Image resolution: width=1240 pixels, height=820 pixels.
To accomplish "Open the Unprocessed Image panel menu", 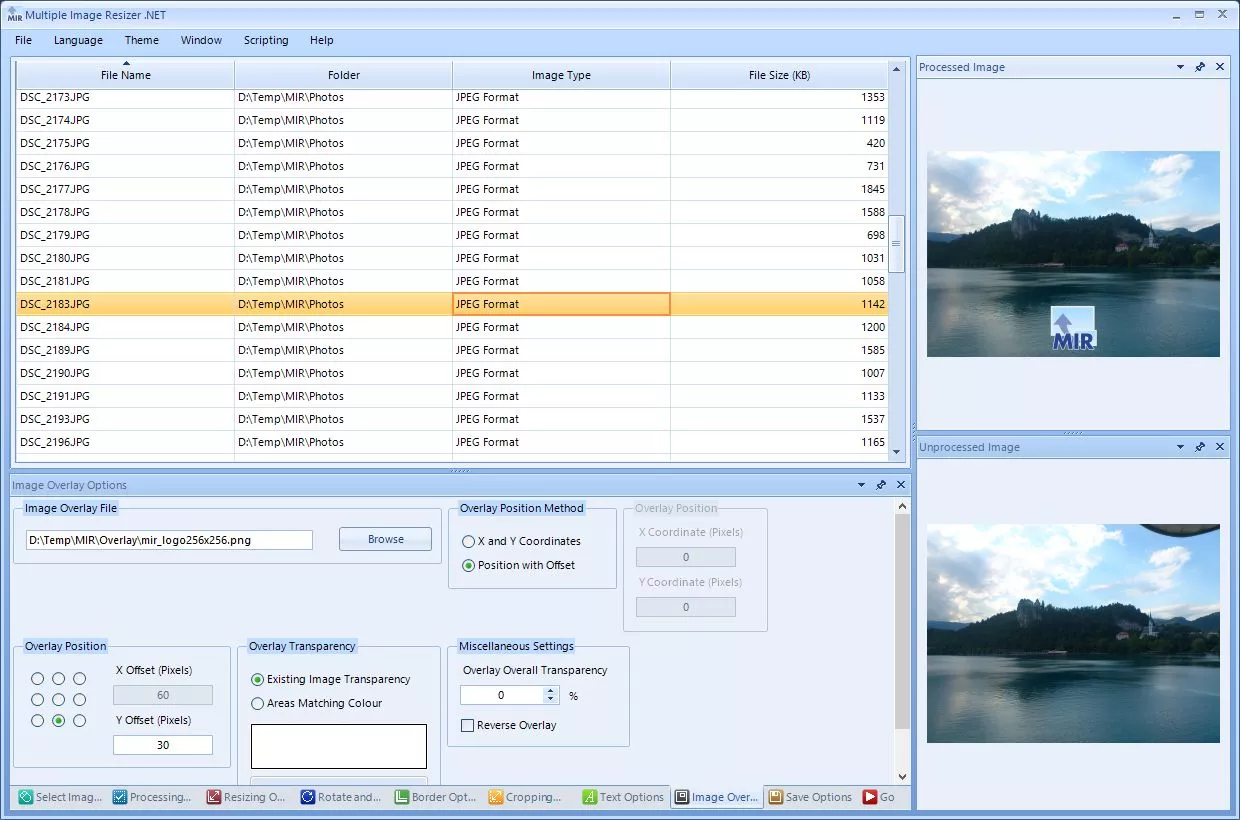I will (x=1180, y=447).
